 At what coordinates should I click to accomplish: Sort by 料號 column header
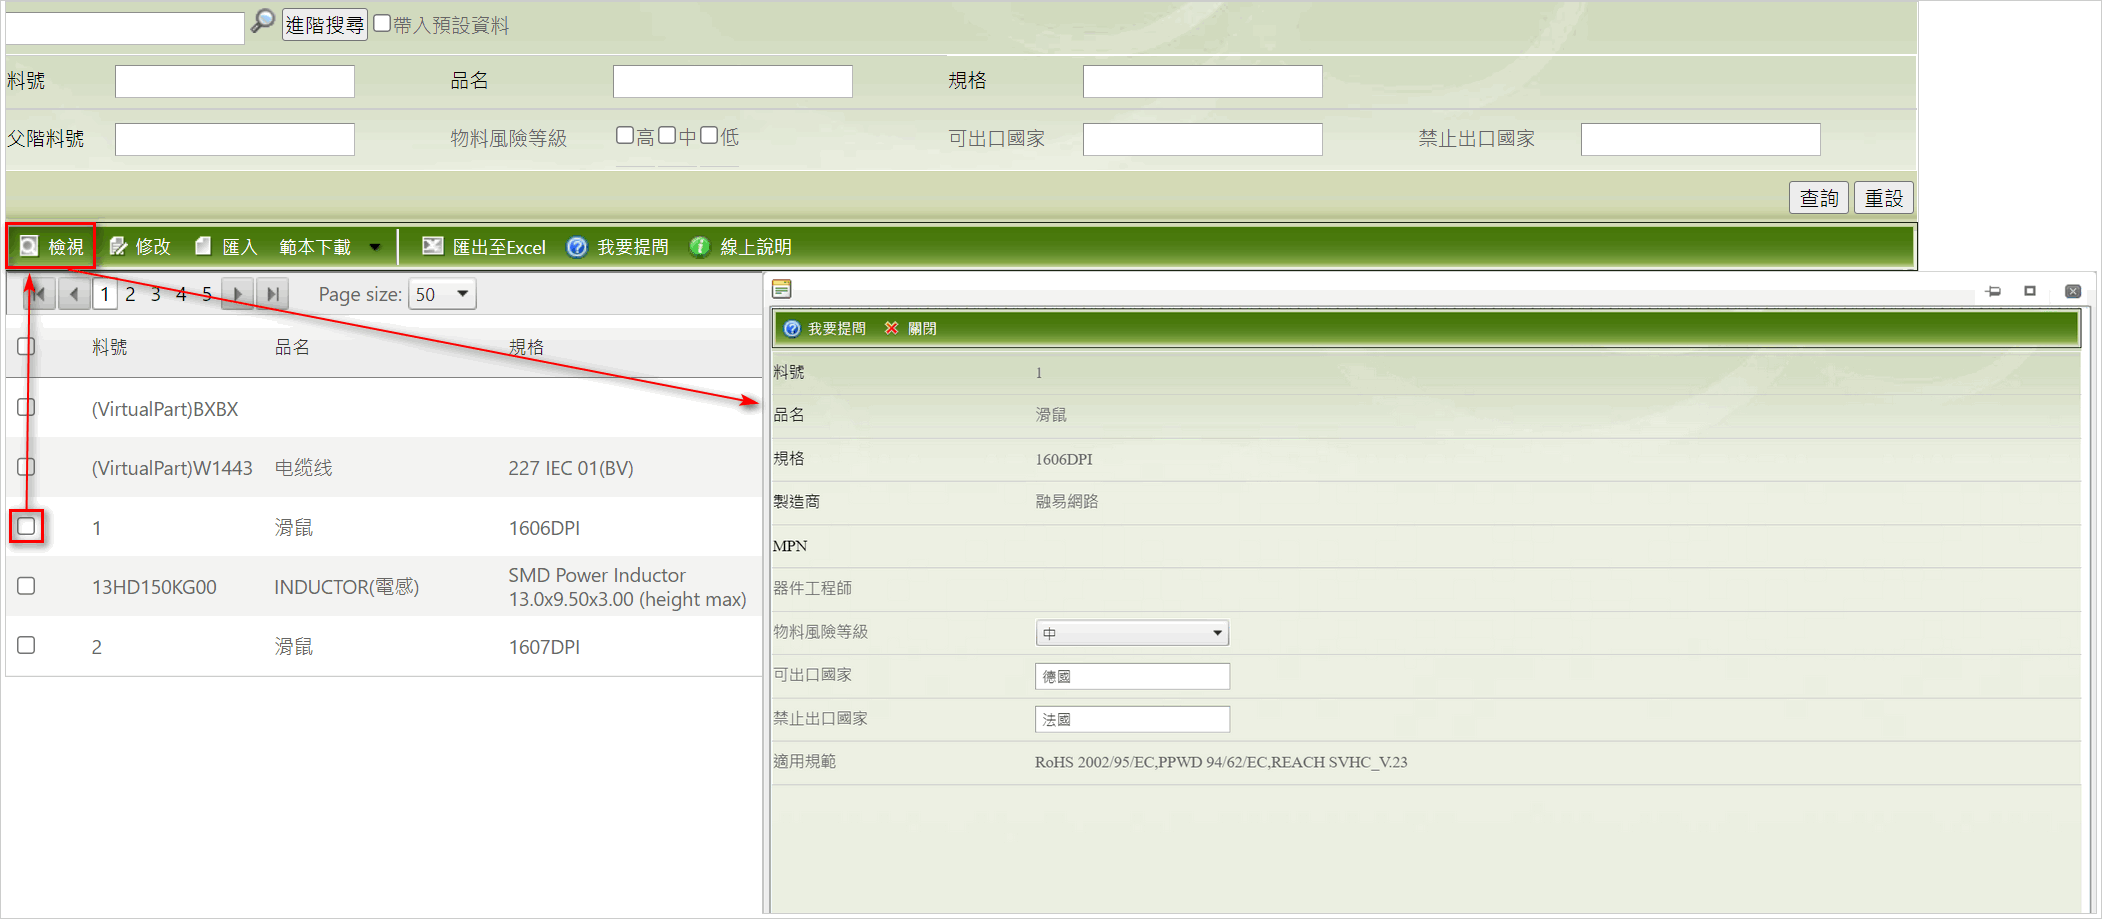pos(110,347)
